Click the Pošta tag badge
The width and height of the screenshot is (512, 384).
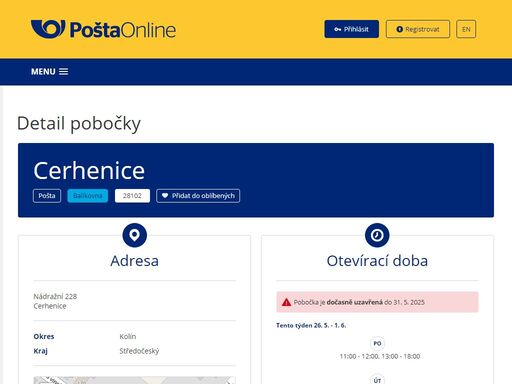point(47,196)
